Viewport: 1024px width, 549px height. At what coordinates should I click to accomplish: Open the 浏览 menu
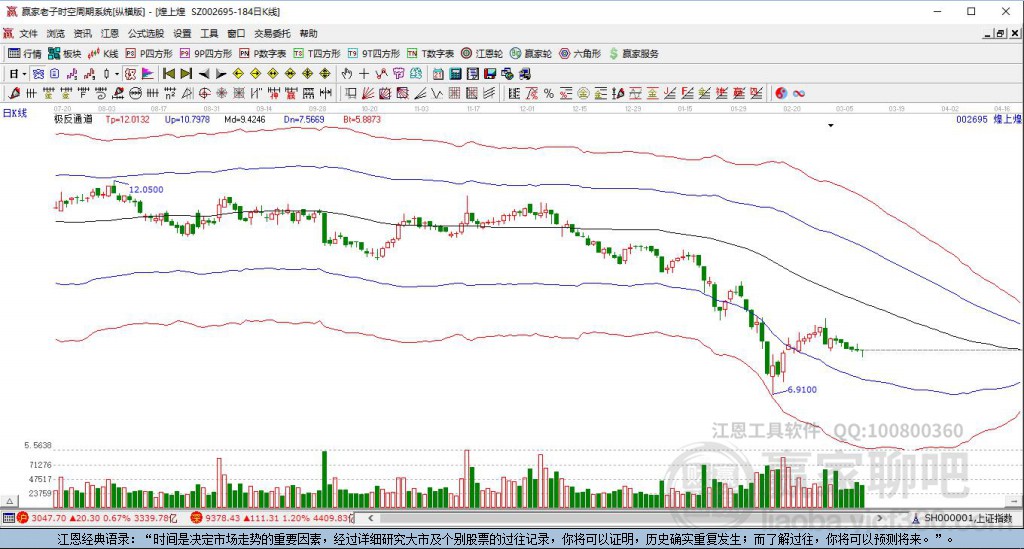[x=56, y=33]
